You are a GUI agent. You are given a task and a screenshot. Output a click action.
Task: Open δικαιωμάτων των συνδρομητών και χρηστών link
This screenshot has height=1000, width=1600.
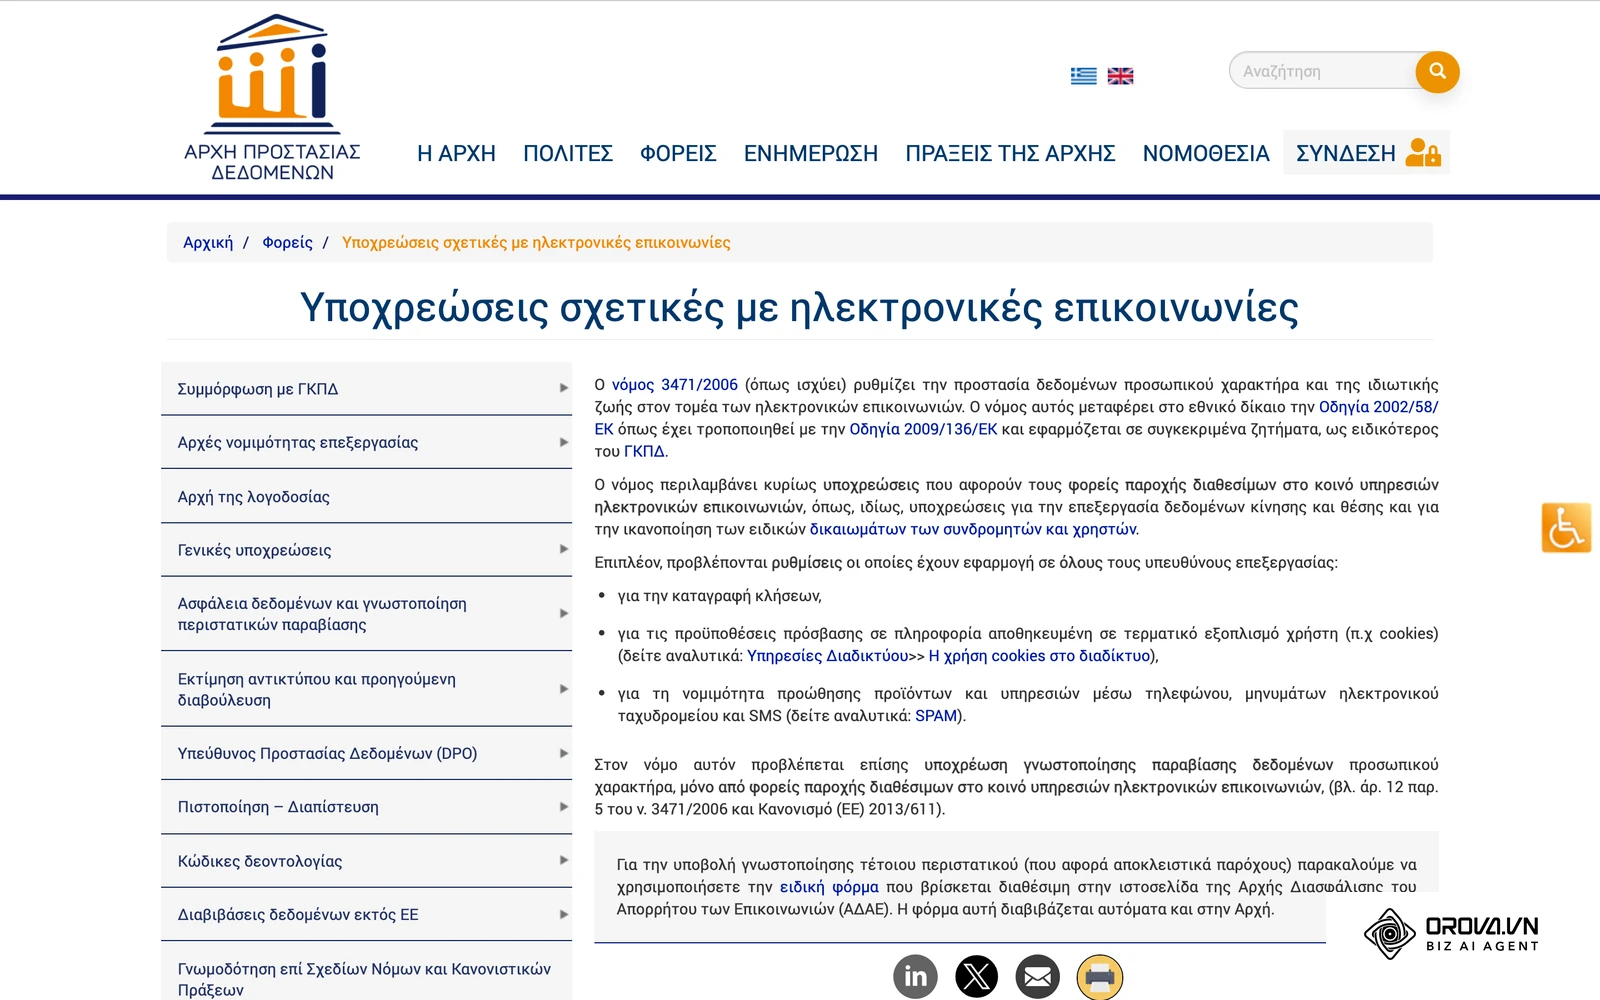pyautogui.click(x=973, y=529)
